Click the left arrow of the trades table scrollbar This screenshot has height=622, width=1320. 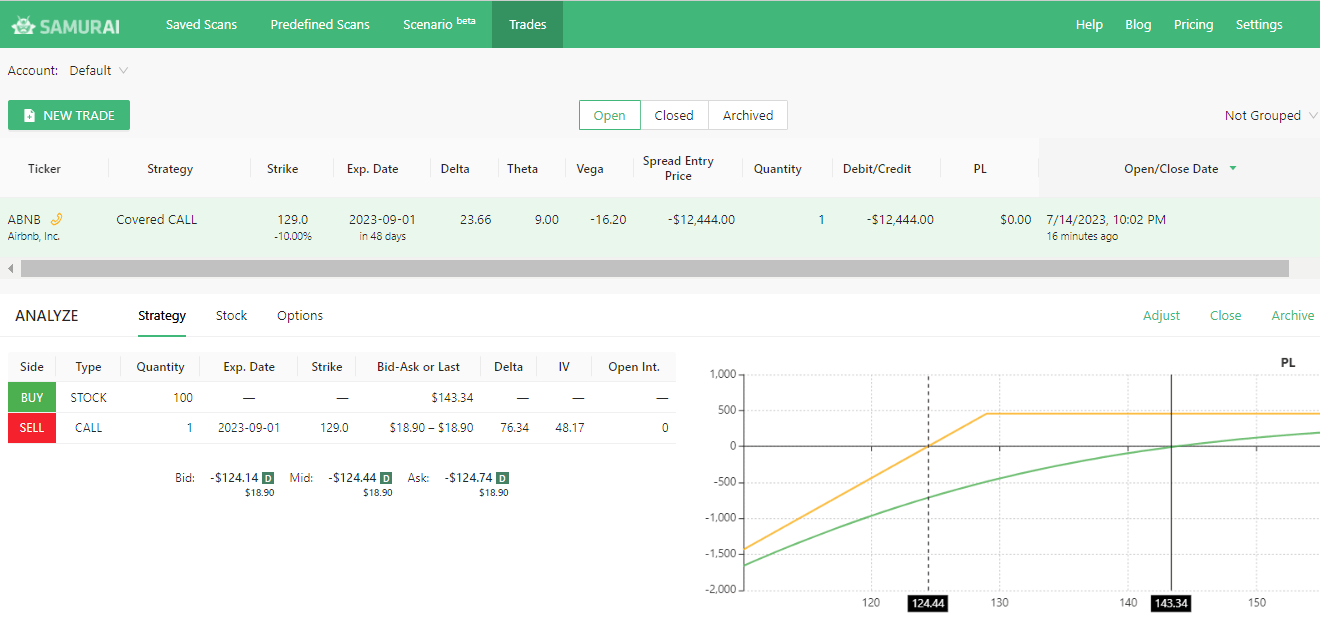(x=10, y=268)
